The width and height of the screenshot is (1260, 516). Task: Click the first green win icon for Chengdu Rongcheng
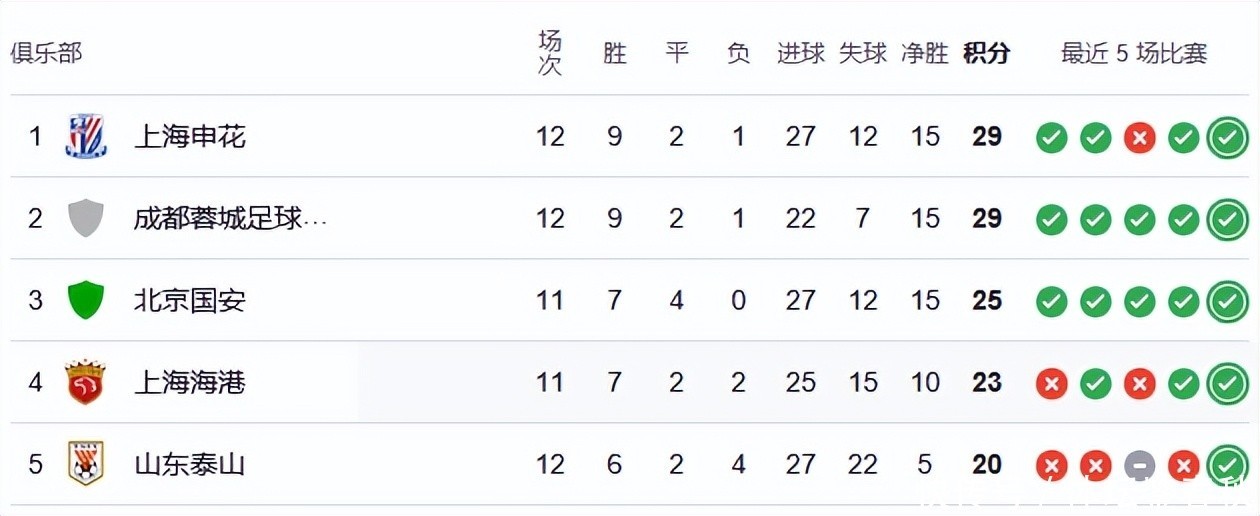1051,219
